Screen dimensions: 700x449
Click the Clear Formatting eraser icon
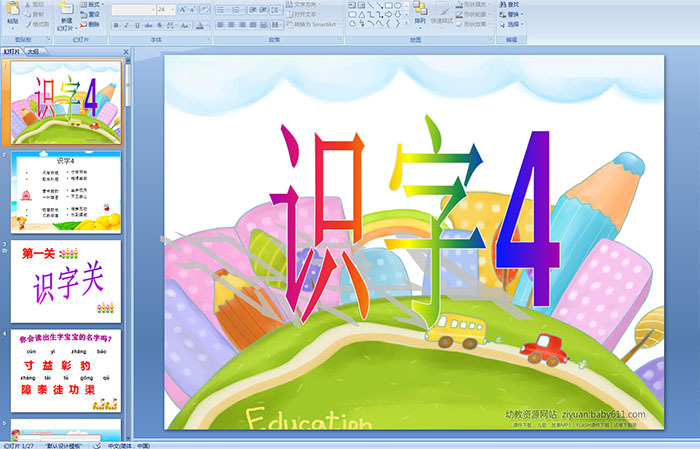coord(205,9)
